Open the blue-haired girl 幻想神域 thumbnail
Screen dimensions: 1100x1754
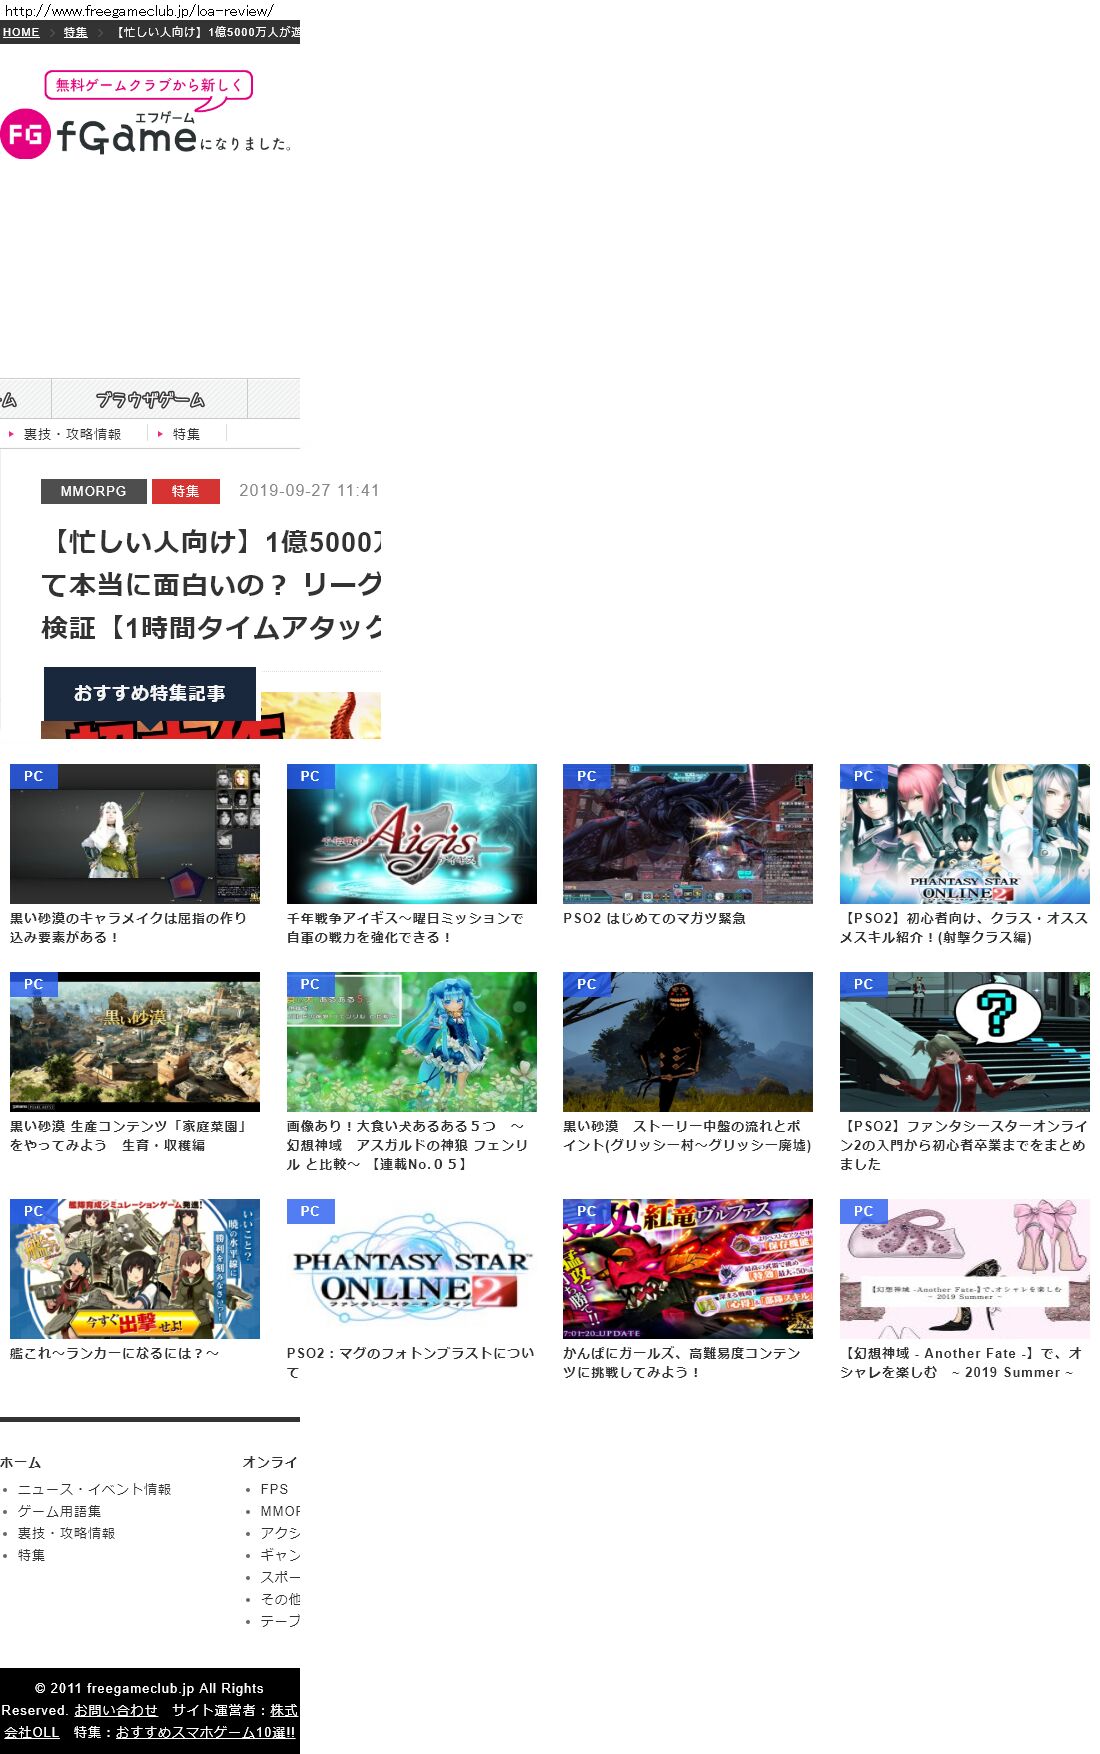(412, 1042)
